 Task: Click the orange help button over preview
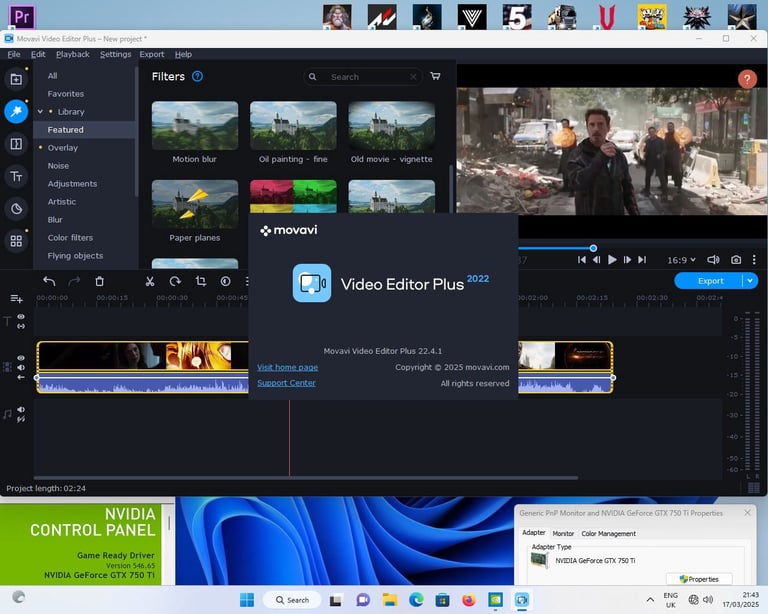[747, 79]
